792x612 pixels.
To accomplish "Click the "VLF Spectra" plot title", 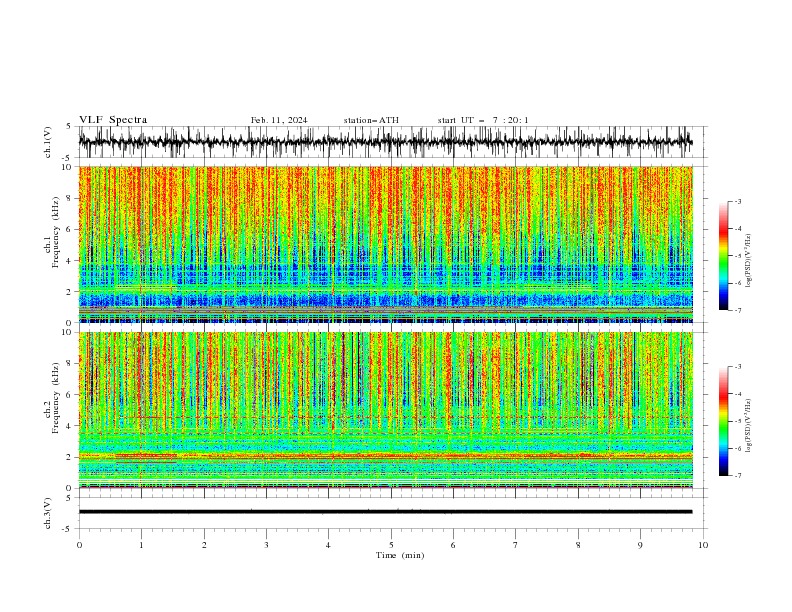I will point(113,120).
